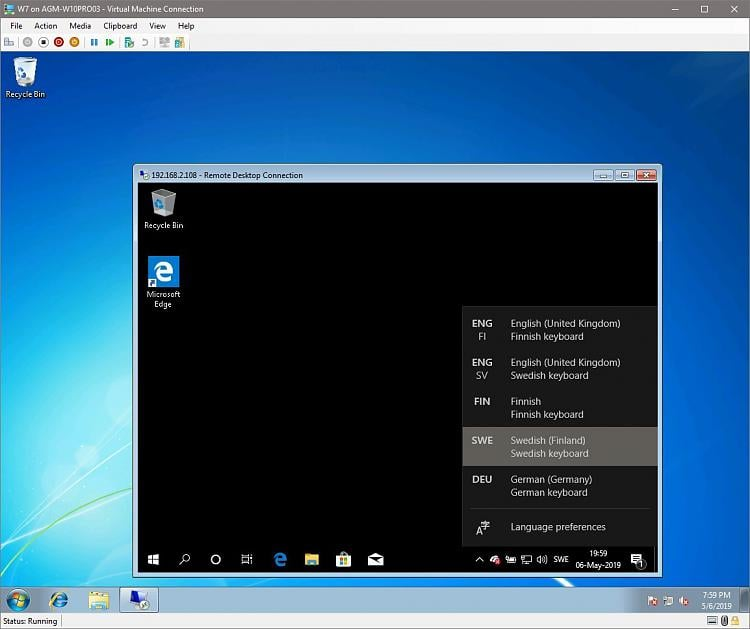Screen dimensions: 750x629
Task: Open volume speaker icon in remote tray
Action: click(542, 559)
